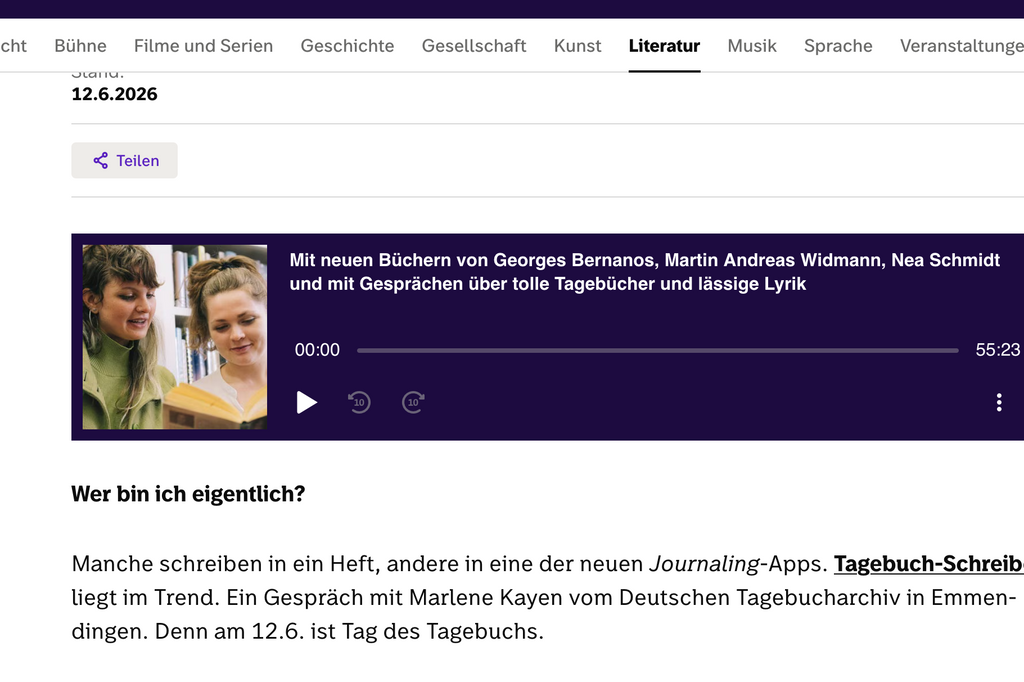Select the Kunst tab
The height and width of the screenshot is (682, 1024).
click(577, 46)
